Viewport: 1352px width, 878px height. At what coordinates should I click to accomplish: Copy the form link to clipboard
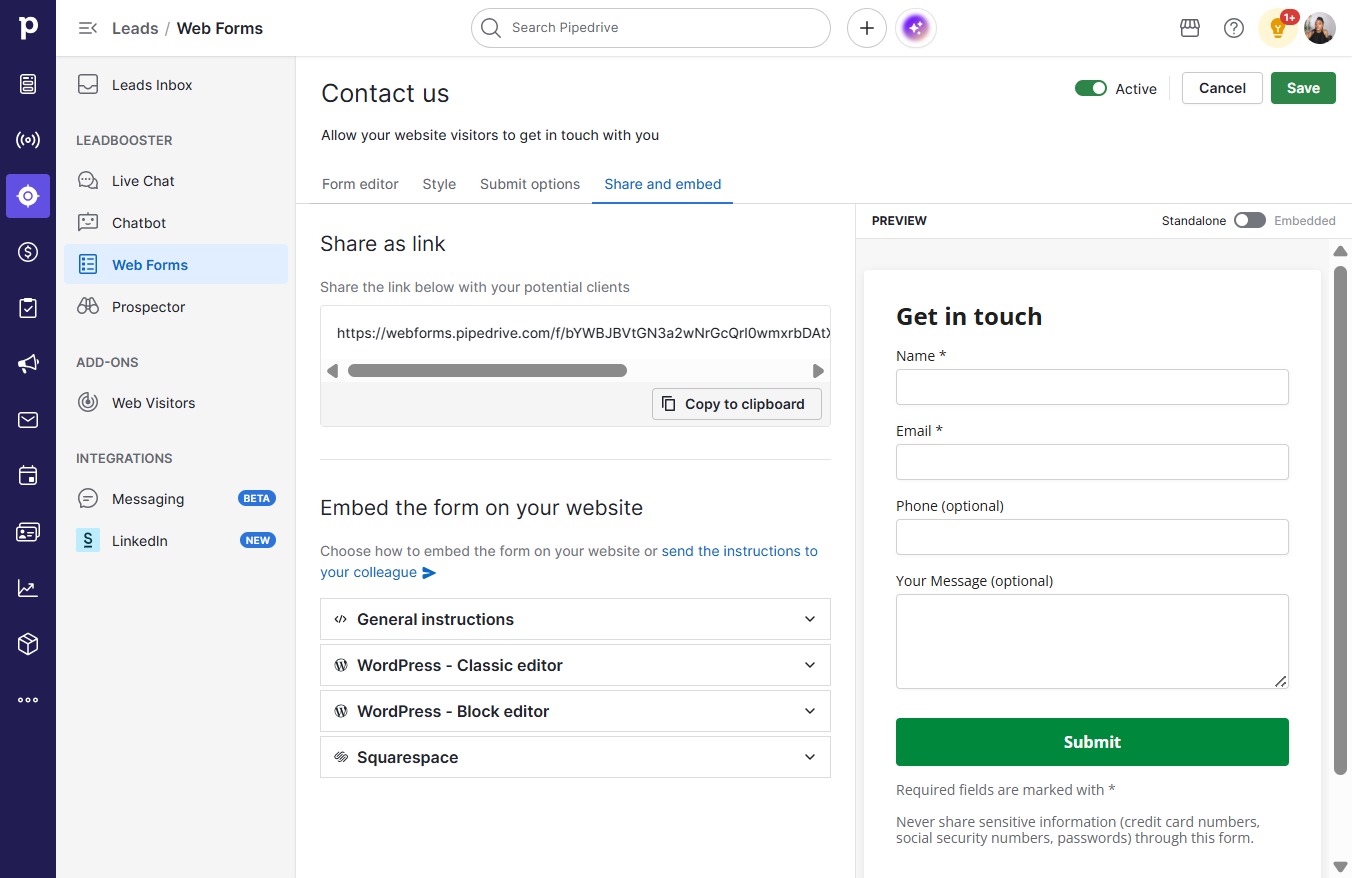pos(737,404)
